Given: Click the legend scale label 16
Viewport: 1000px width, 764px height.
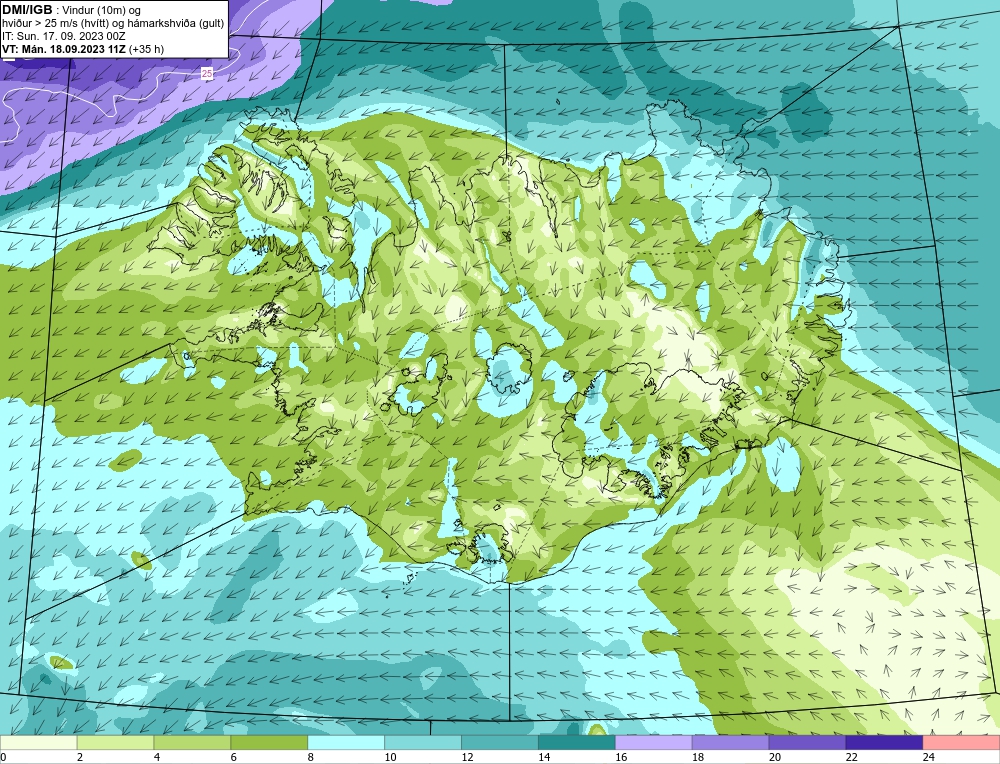Looking at the screenshot, I should pos(621,757).
